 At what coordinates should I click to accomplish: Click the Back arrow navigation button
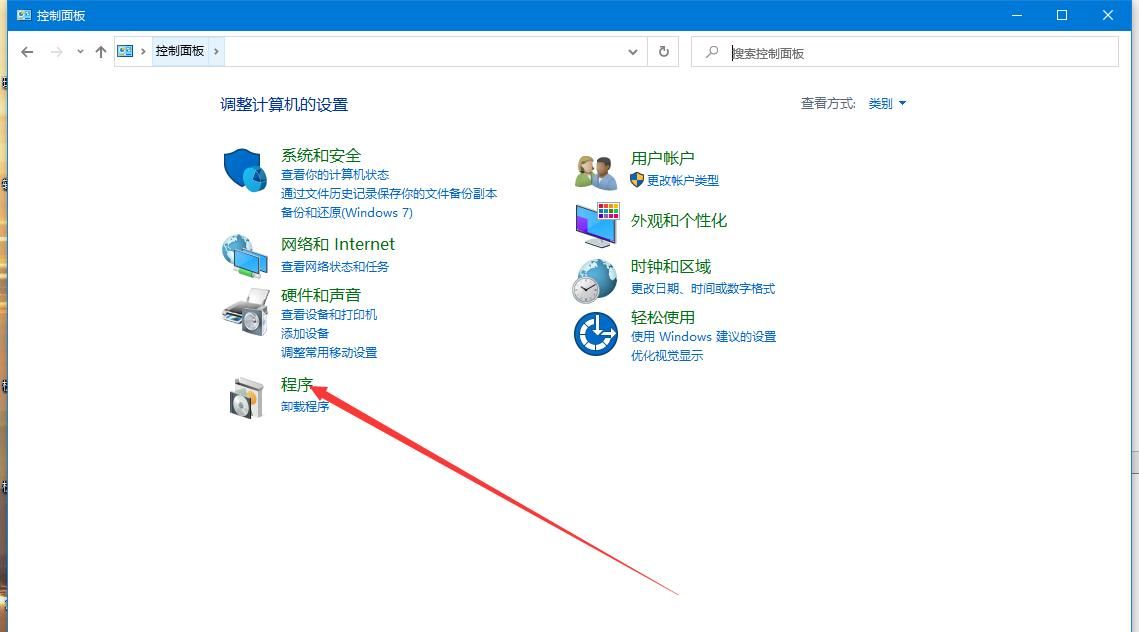click(27, 52)
